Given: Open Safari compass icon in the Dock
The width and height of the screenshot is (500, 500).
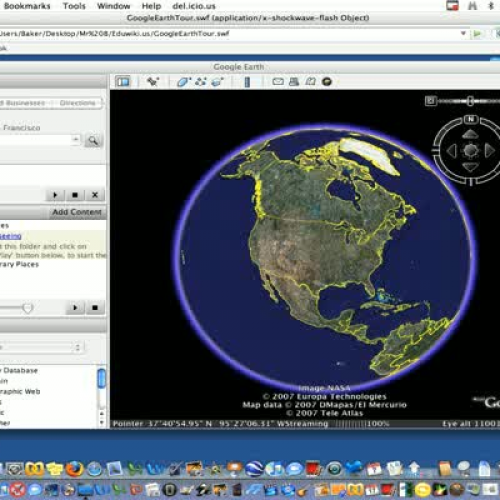Looking at the screenshot, I should point(95,469).
